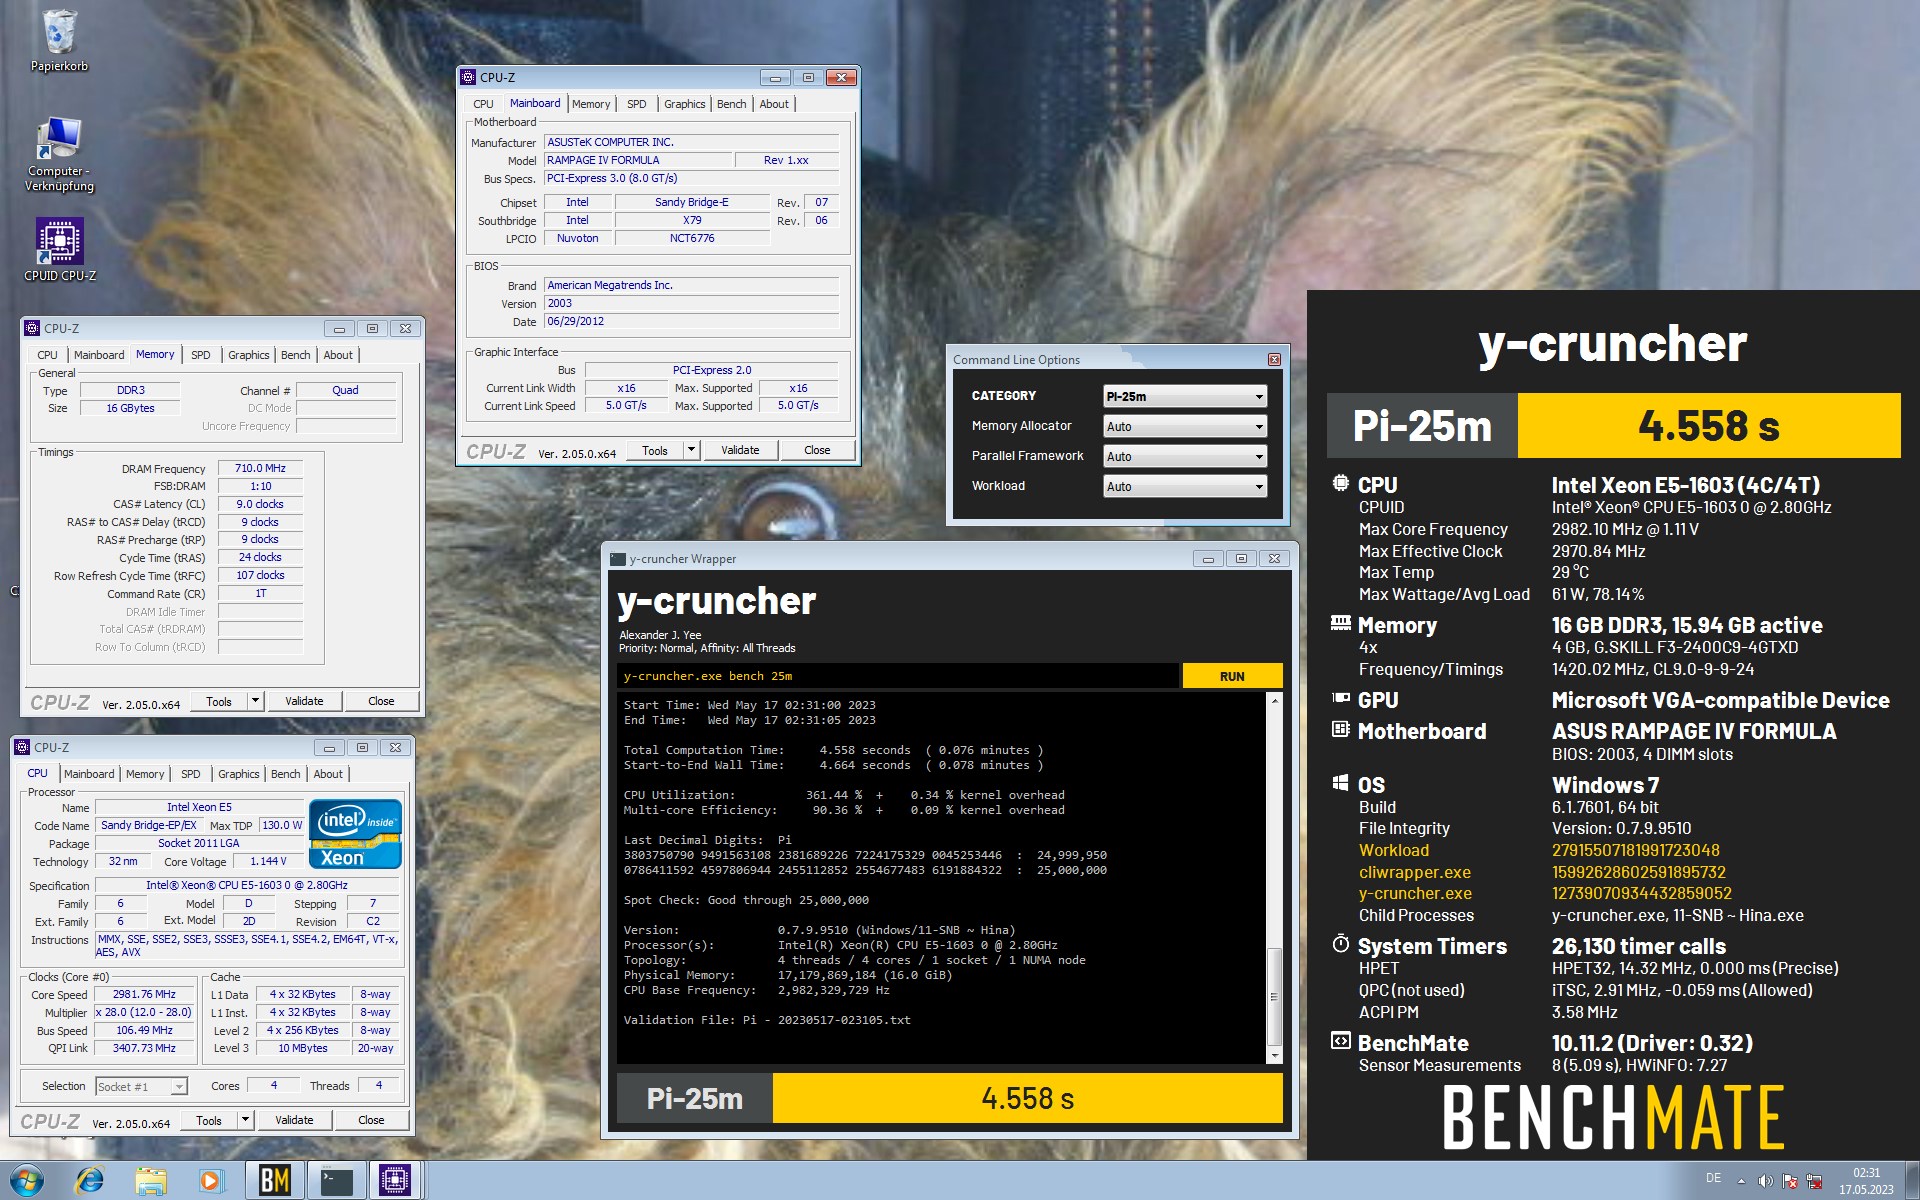Click Windows OS icon in BenchMate result

1340,782
